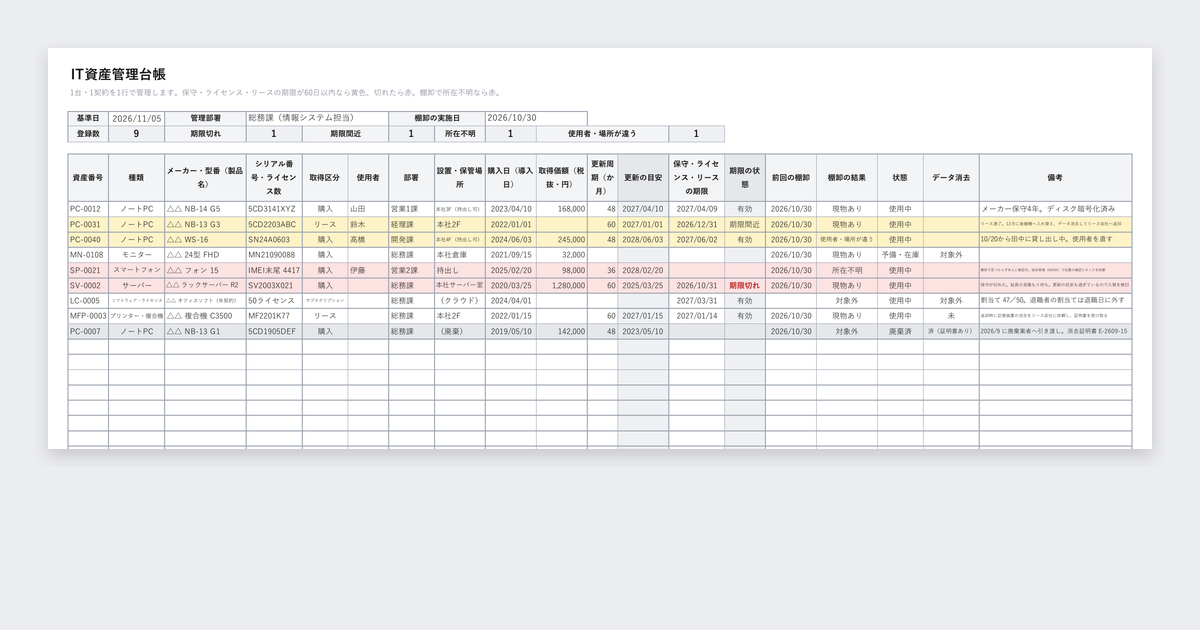This screenshot has height=630, width=1200.
Task: Select the '更新の目安' column header
Action: click(643, 177)
